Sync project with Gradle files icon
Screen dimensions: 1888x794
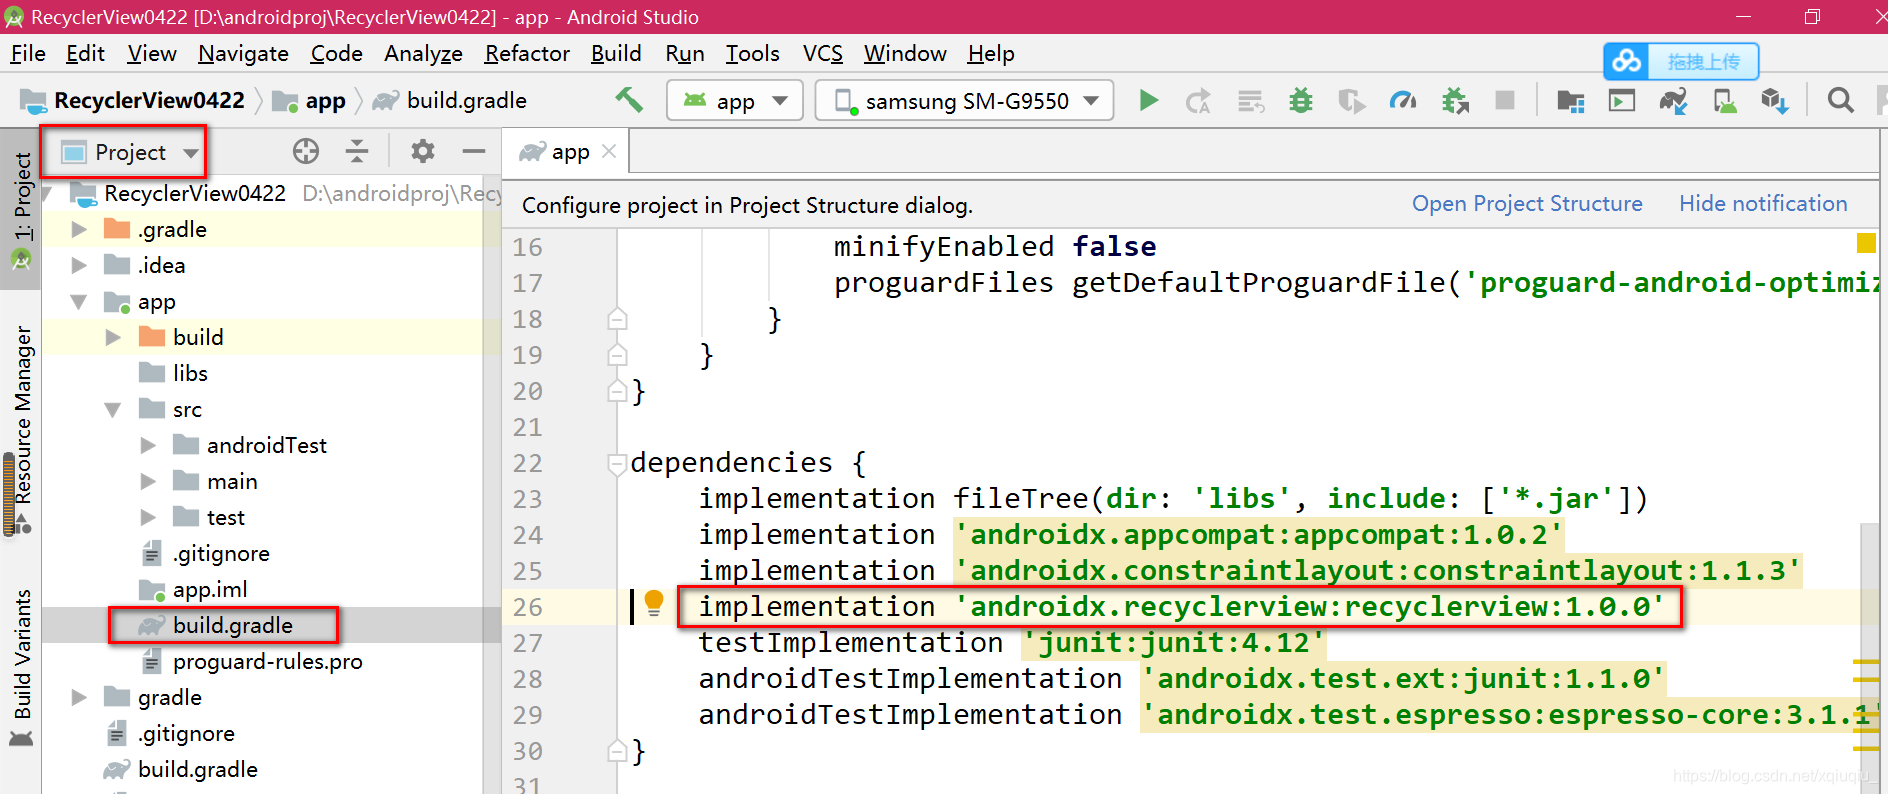coord(1673,101)
